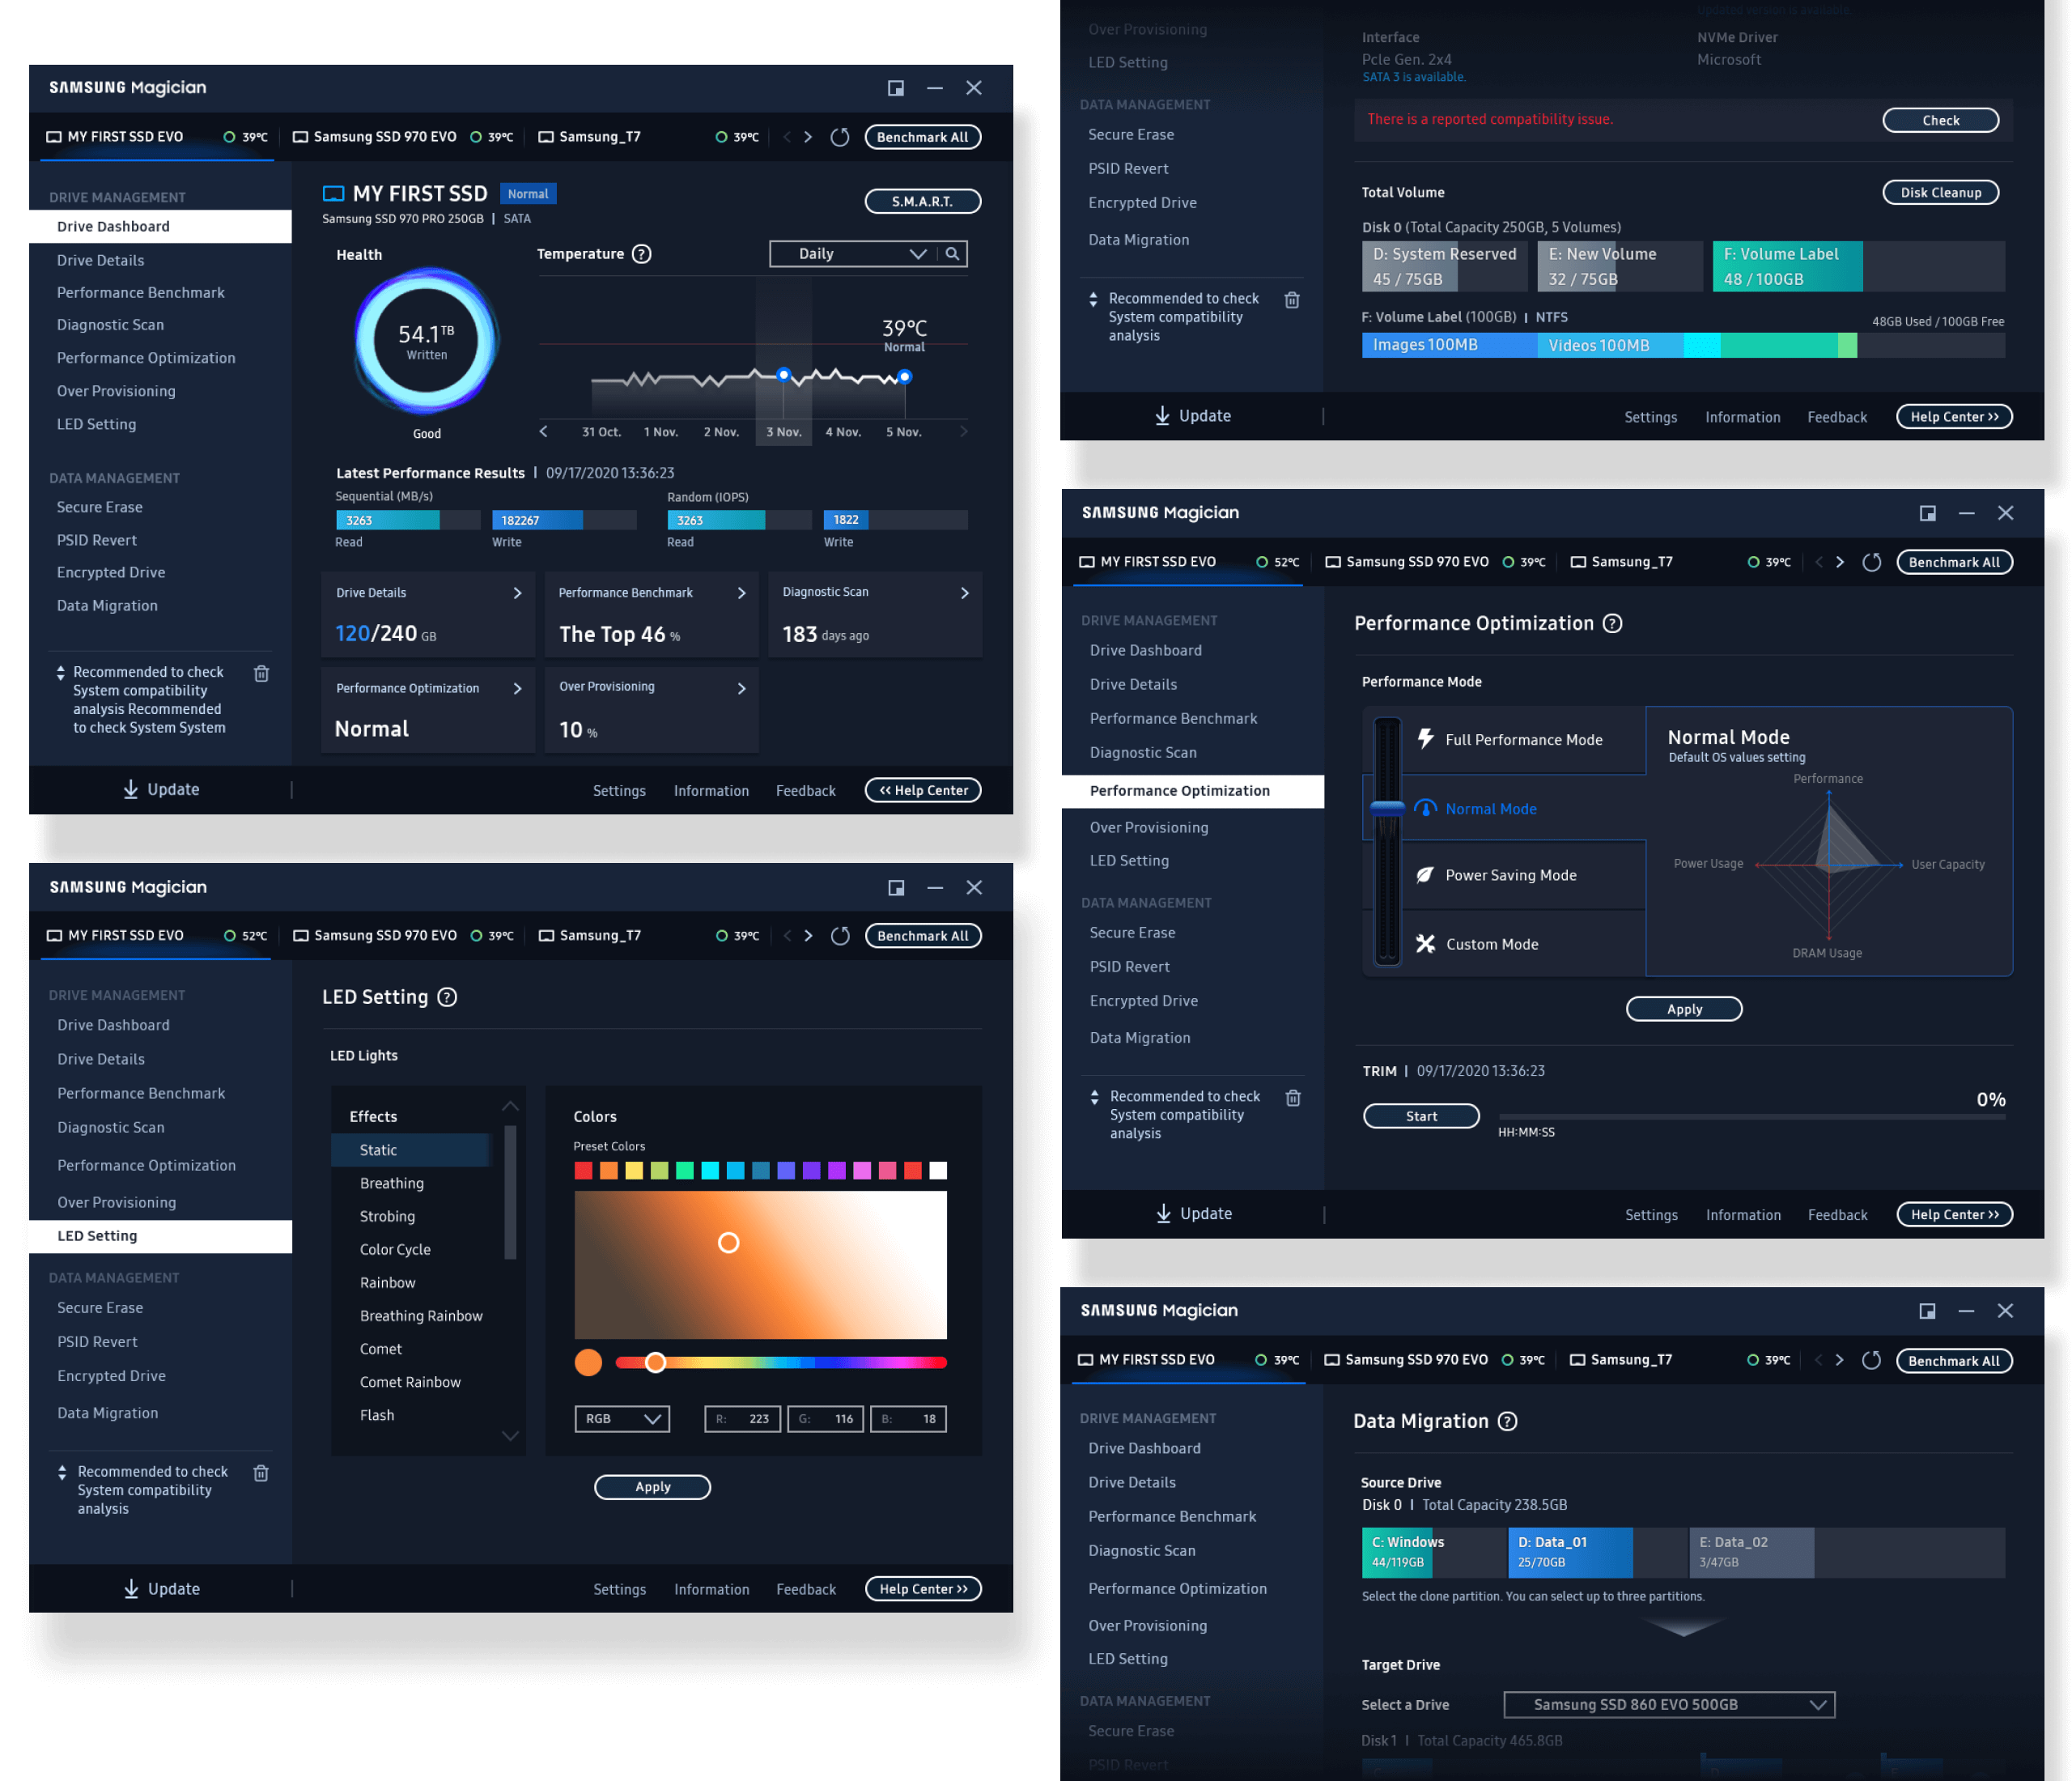The width and height of the screenshot is (2072, 1781).
Task: Go to next drive arrow in Dashboard window
Action: (808, 137)
